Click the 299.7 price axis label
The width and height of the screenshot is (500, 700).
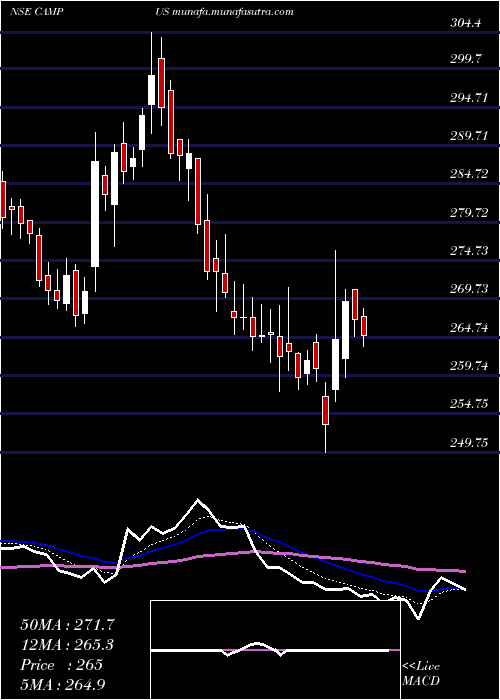pos(466,60)
